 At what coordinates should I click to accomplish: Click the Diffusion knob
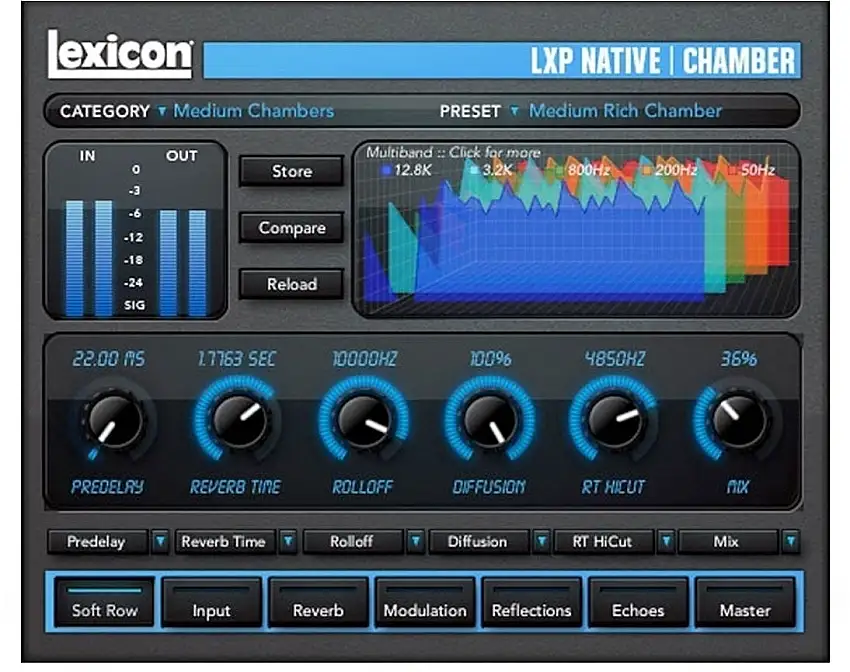(x=489, y=419)
